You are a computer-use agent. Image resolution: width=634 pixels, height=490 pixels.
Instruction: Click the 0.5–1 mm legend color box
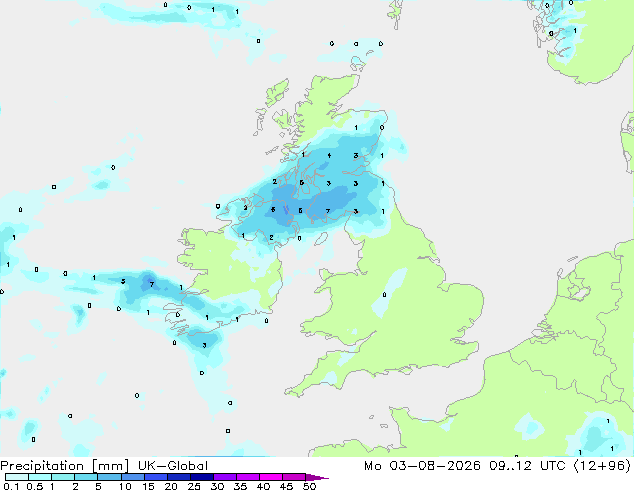click(40, 477)
